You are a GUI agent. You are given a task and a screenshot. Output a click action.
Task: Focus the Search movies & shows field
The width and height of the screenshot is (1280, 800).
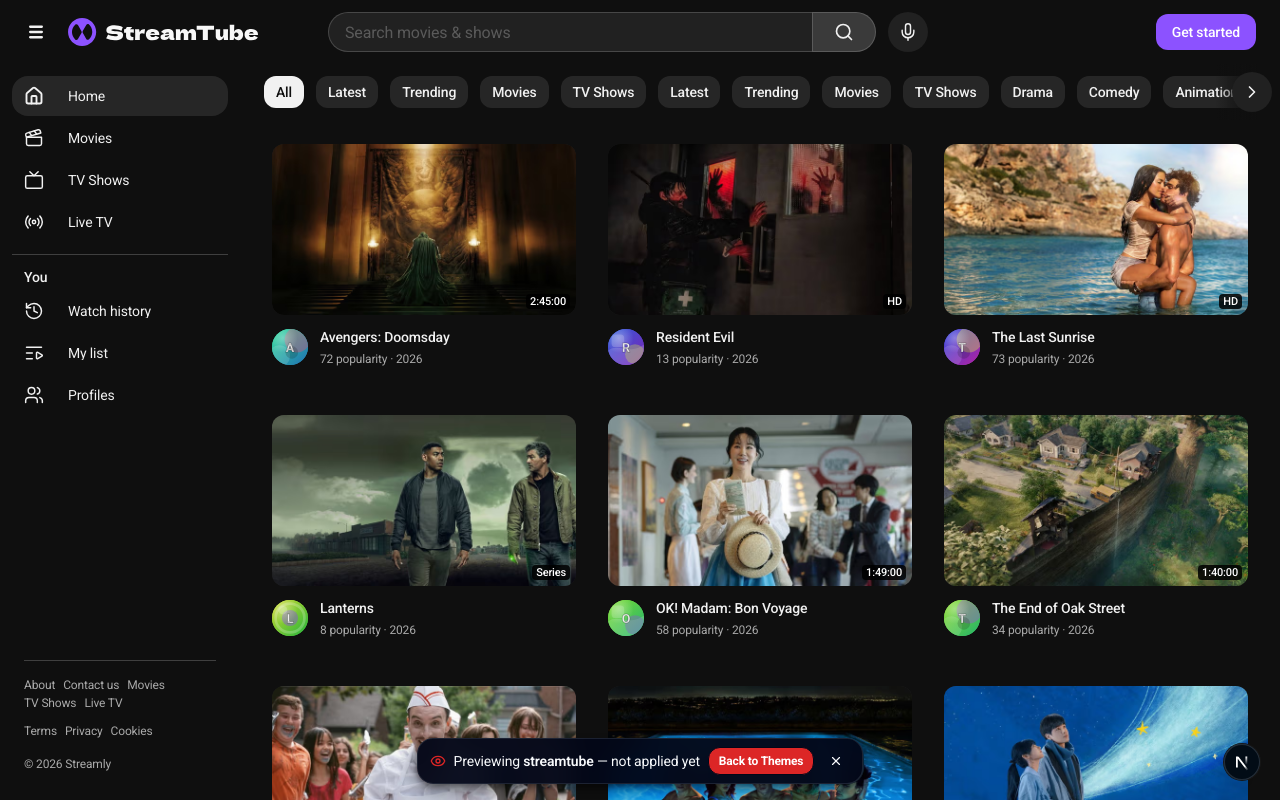pos(570,32)
